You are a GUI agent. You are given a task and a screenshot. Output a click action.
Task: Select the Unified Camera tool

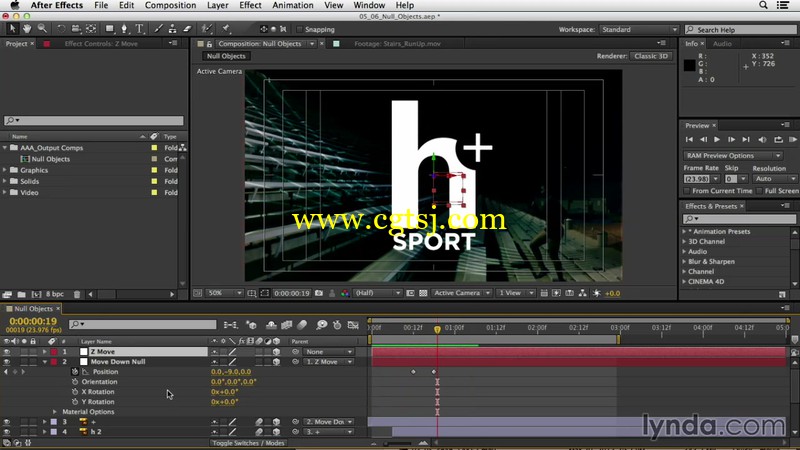[x=76, y=29]
